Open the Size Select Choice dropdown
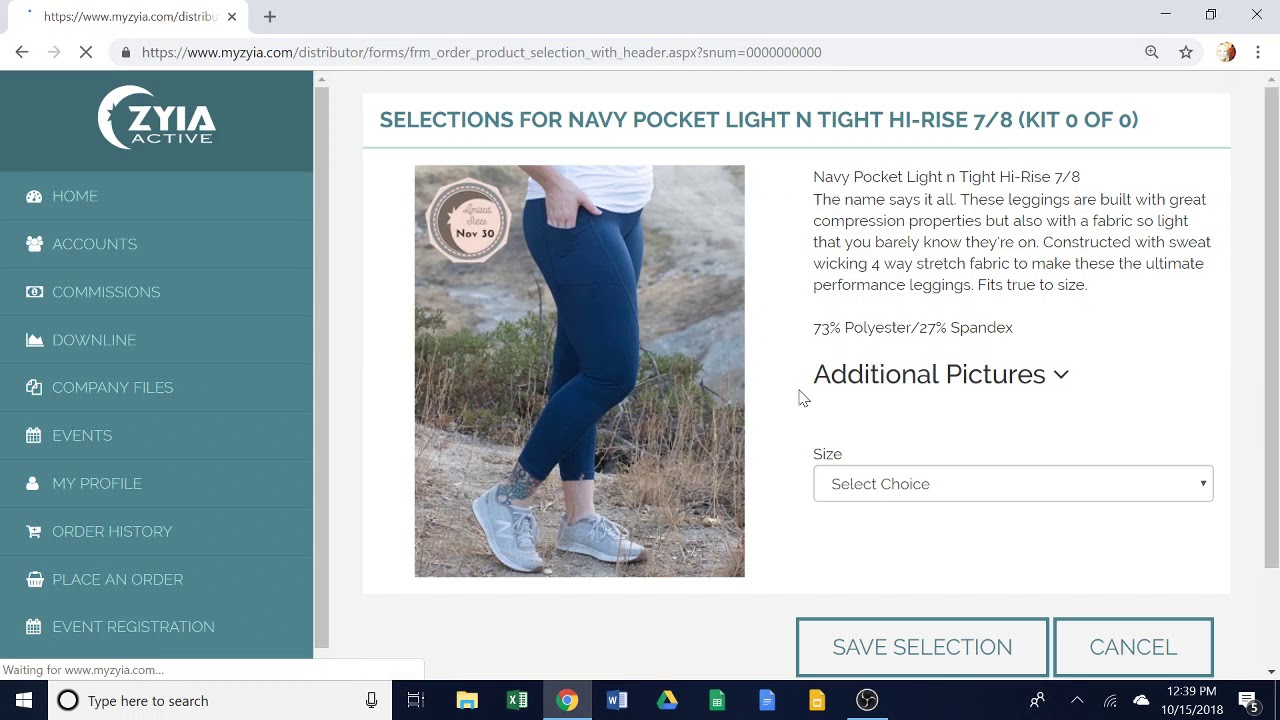1280x720 pixels. [1013, 484]
